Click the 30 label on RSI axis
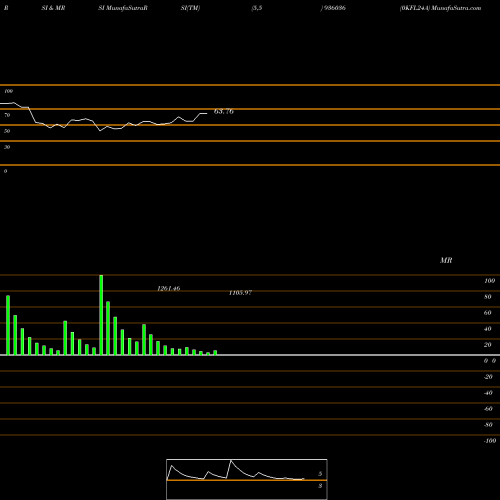500x500 pixels. pos(7,147)
